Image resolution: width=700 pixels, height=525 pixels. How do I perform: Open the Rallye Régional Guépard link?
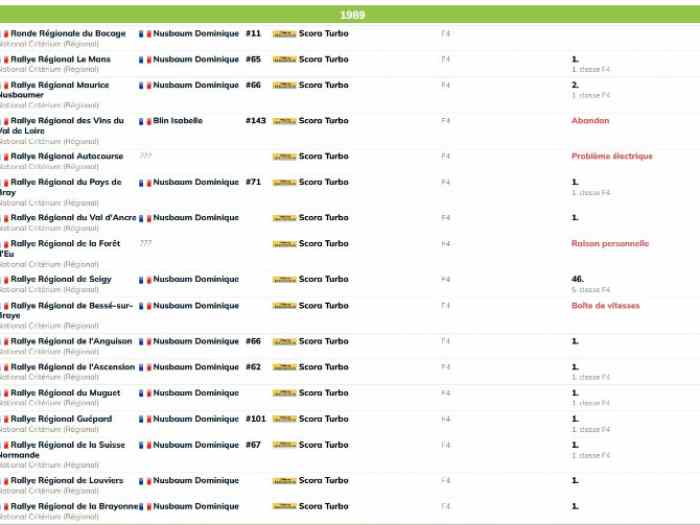(x=61, y=419)
